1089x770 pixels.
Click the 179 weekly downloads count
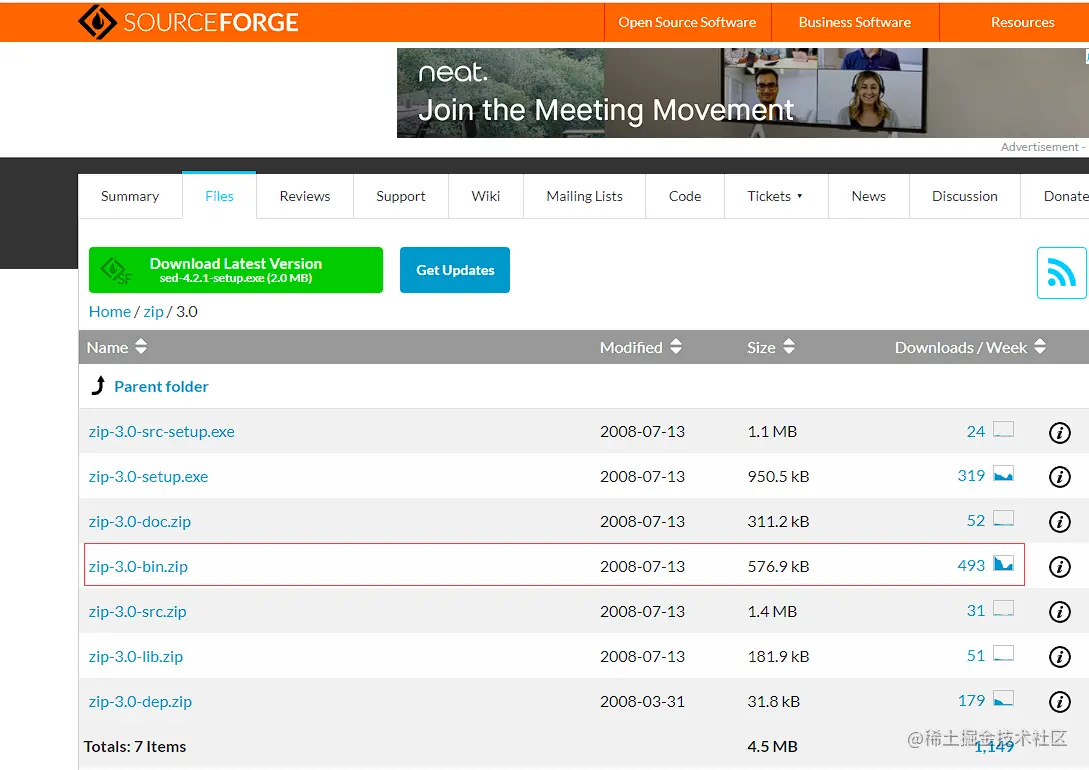[971, 701]
